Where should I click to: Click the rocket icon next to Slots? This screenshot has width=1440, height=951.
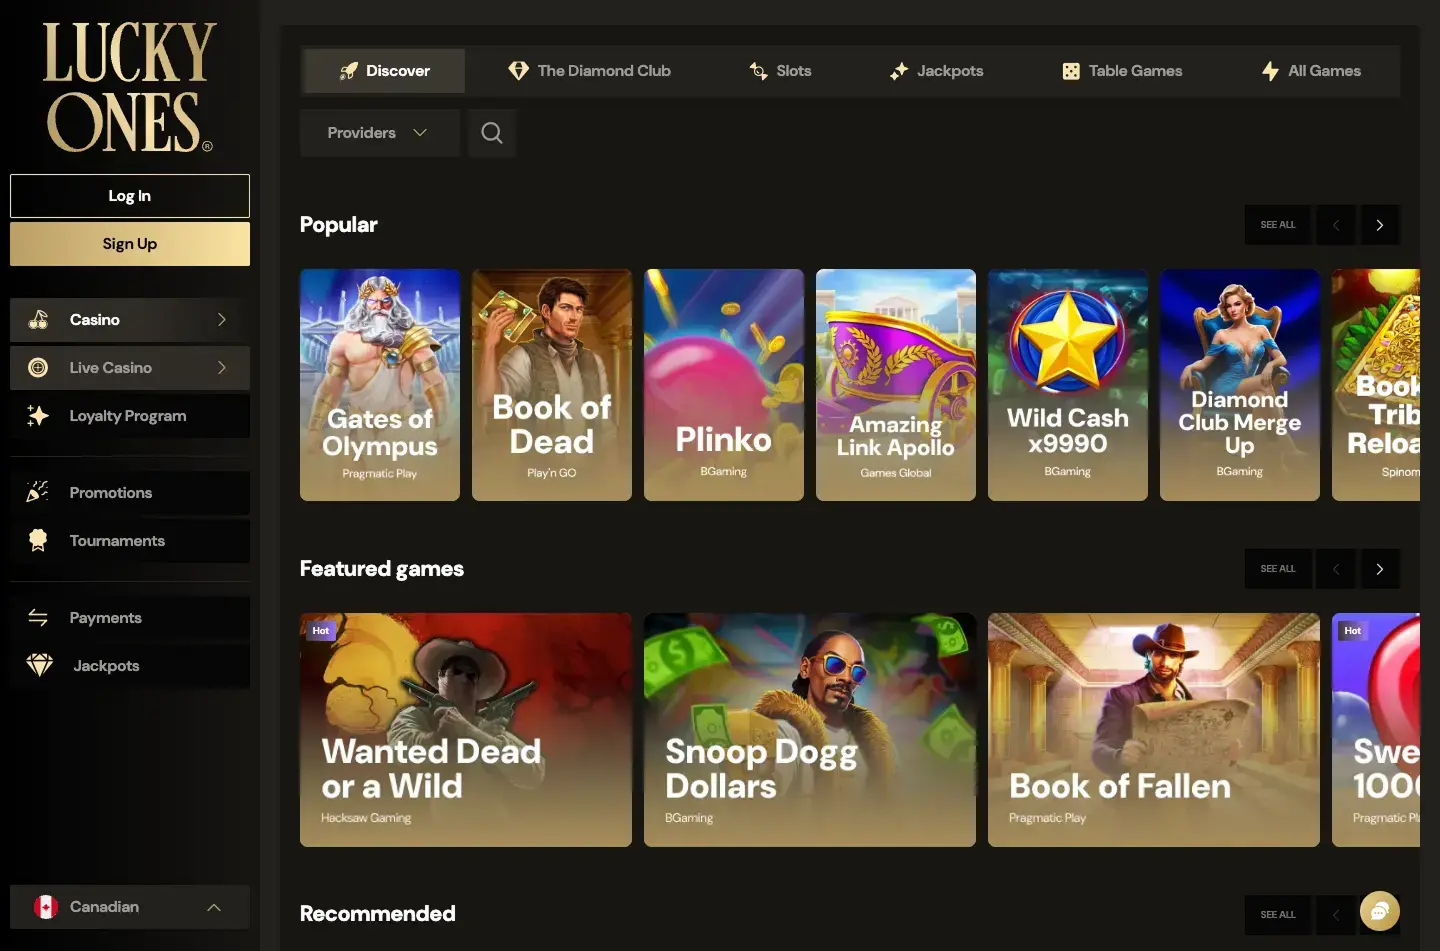point(757,70)
